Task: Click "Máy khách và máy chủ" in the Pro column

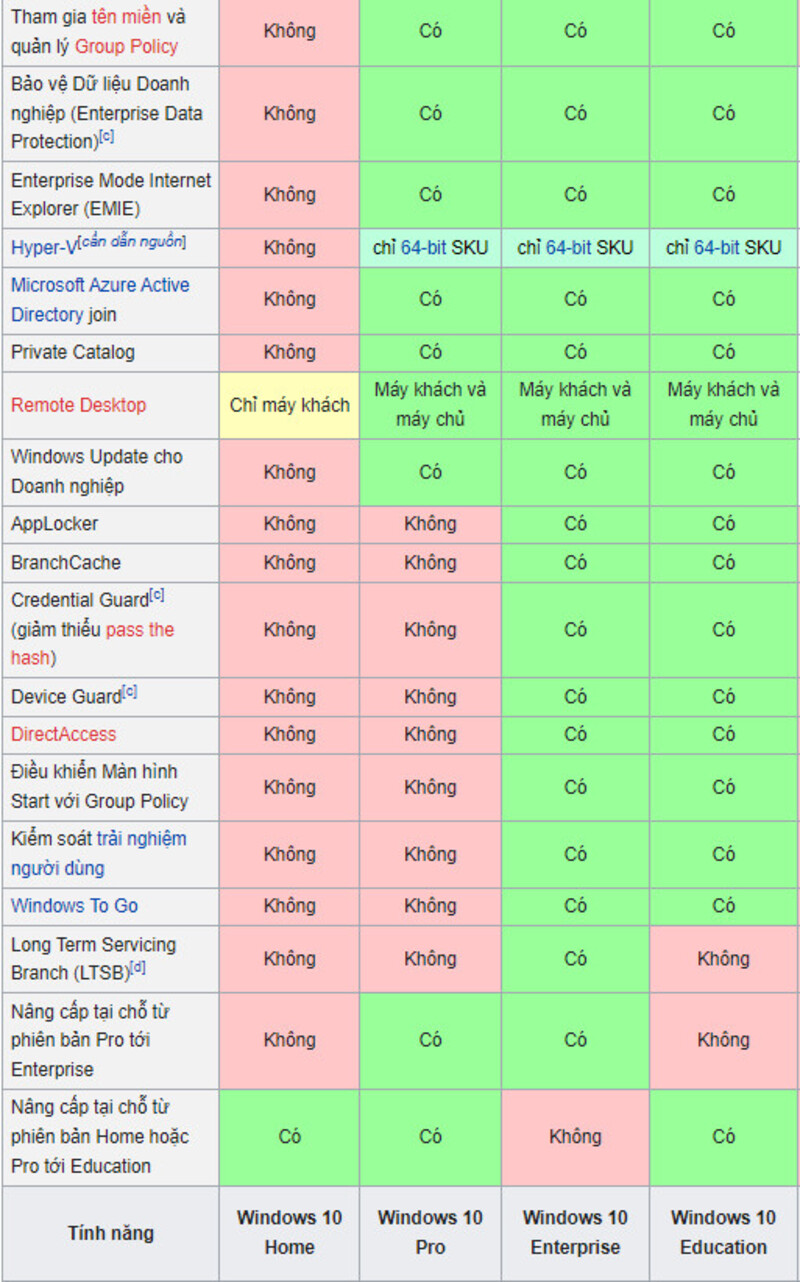Action: click(431, 404)
